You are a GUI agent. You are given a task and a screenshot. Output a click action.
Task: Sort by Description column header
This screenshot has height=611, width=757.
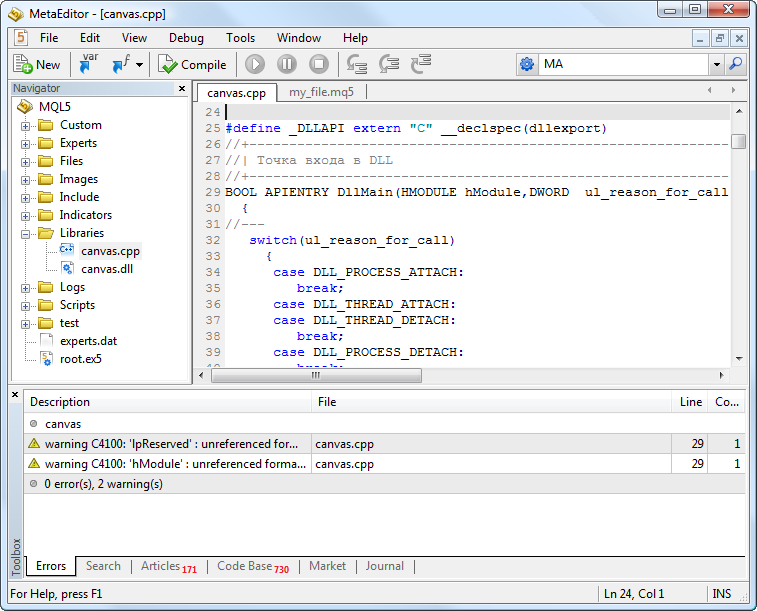pos(168,402)
